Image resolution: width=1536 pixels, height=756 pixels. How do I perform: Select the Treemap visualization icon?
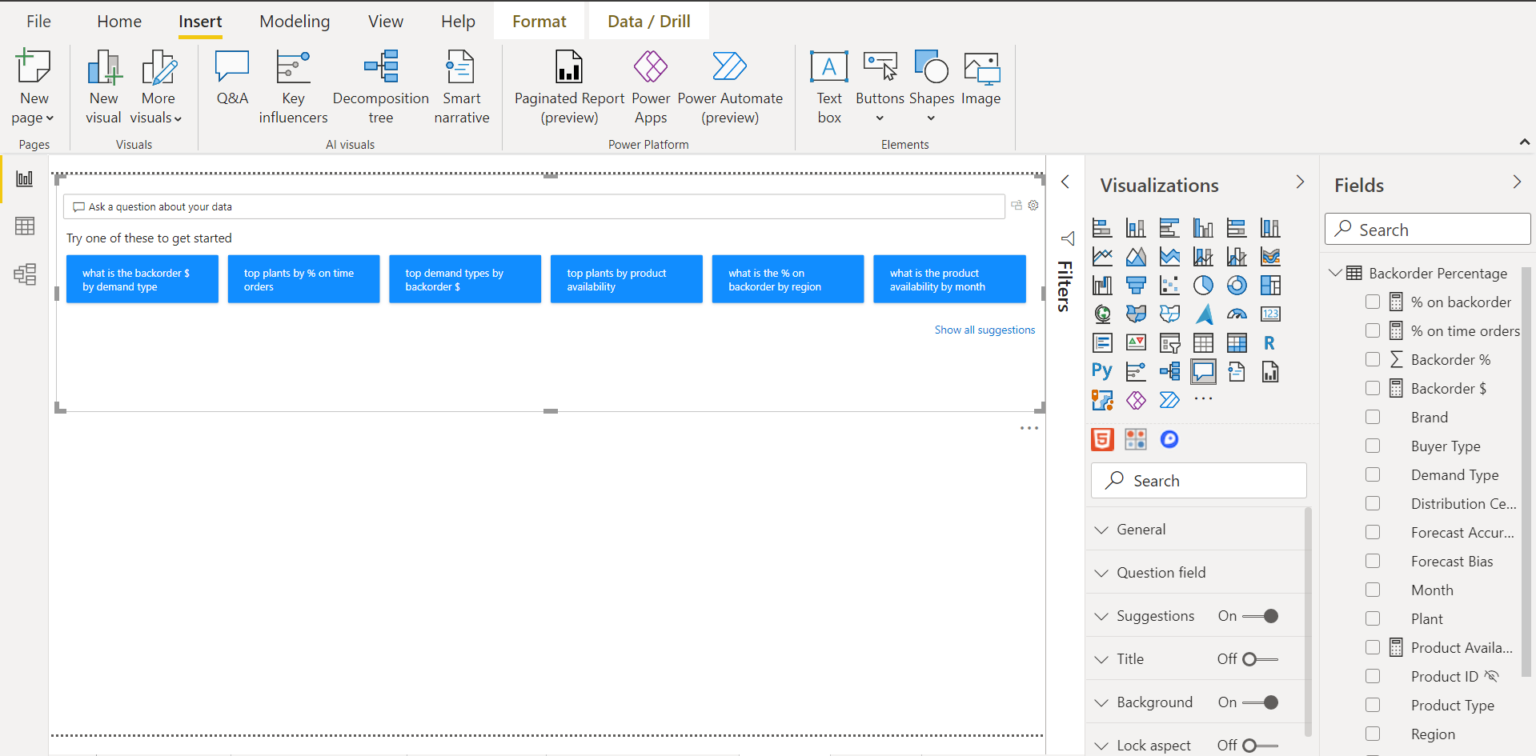(x=1270, y=285)
